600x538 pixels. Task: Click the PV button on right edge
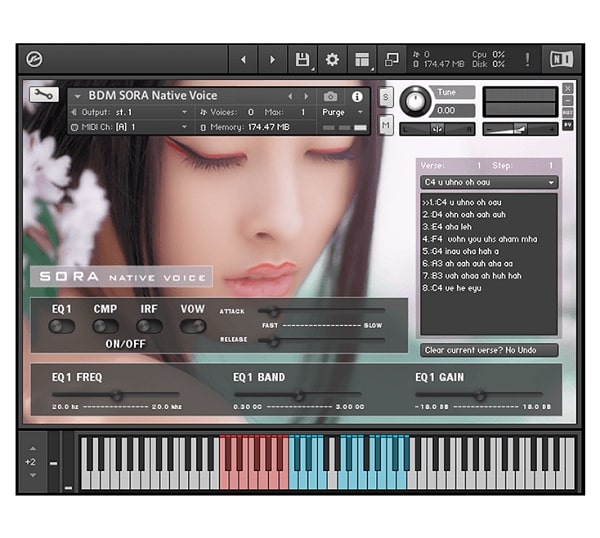(x=568, y=125)
